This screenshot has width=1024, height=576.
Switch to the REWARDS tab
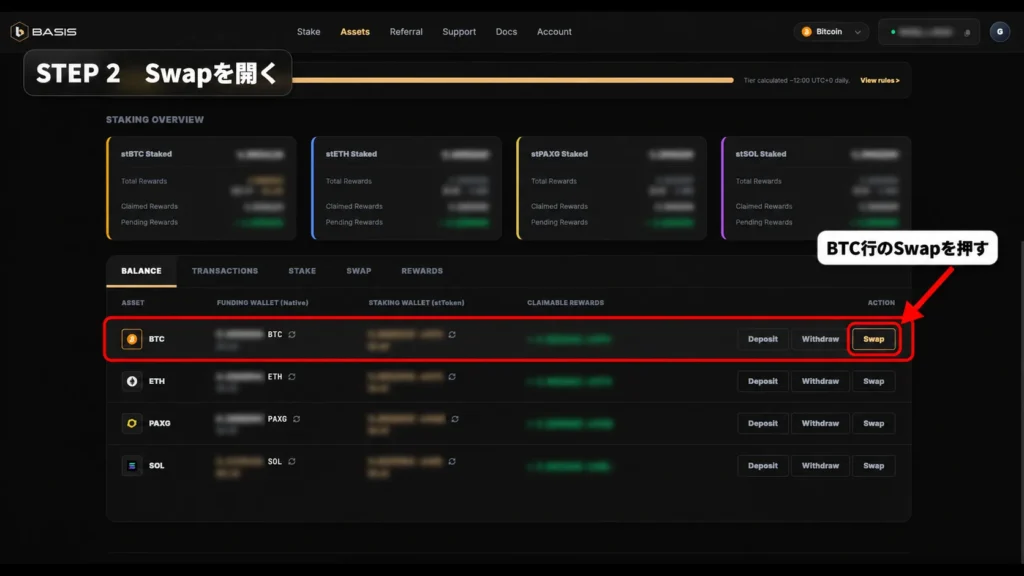(x=422, y=271)
